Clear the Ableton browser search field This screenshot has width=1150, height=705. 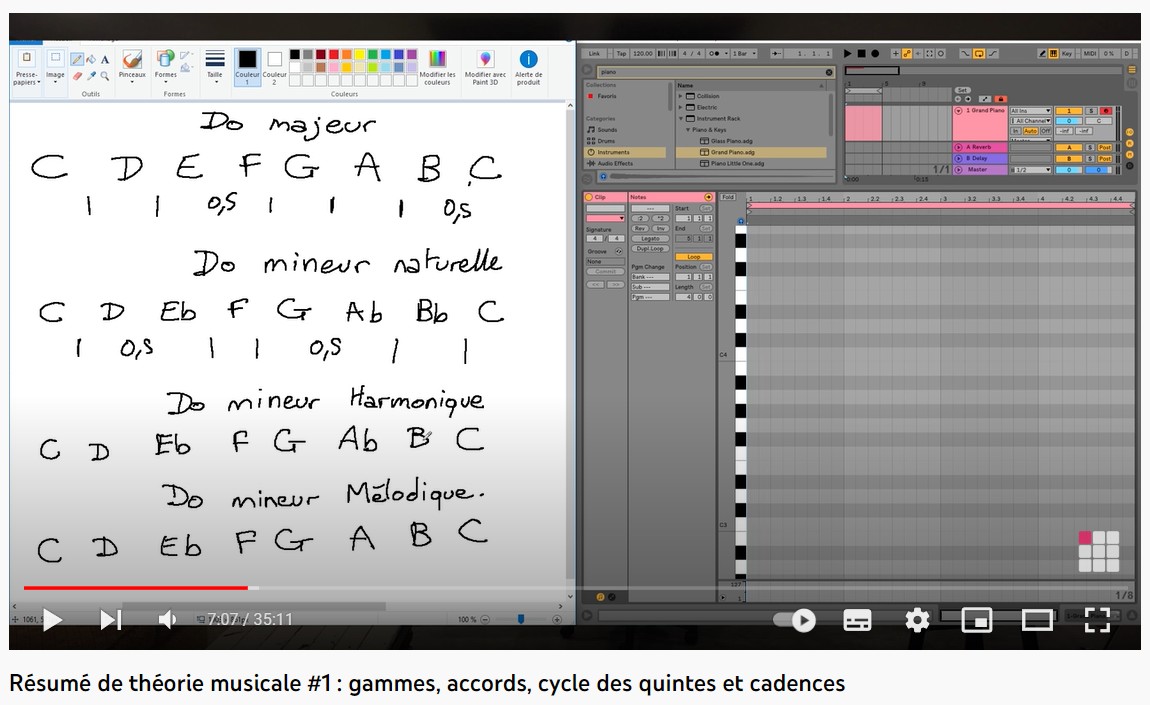pyautogui.click(x=829, y=72)
